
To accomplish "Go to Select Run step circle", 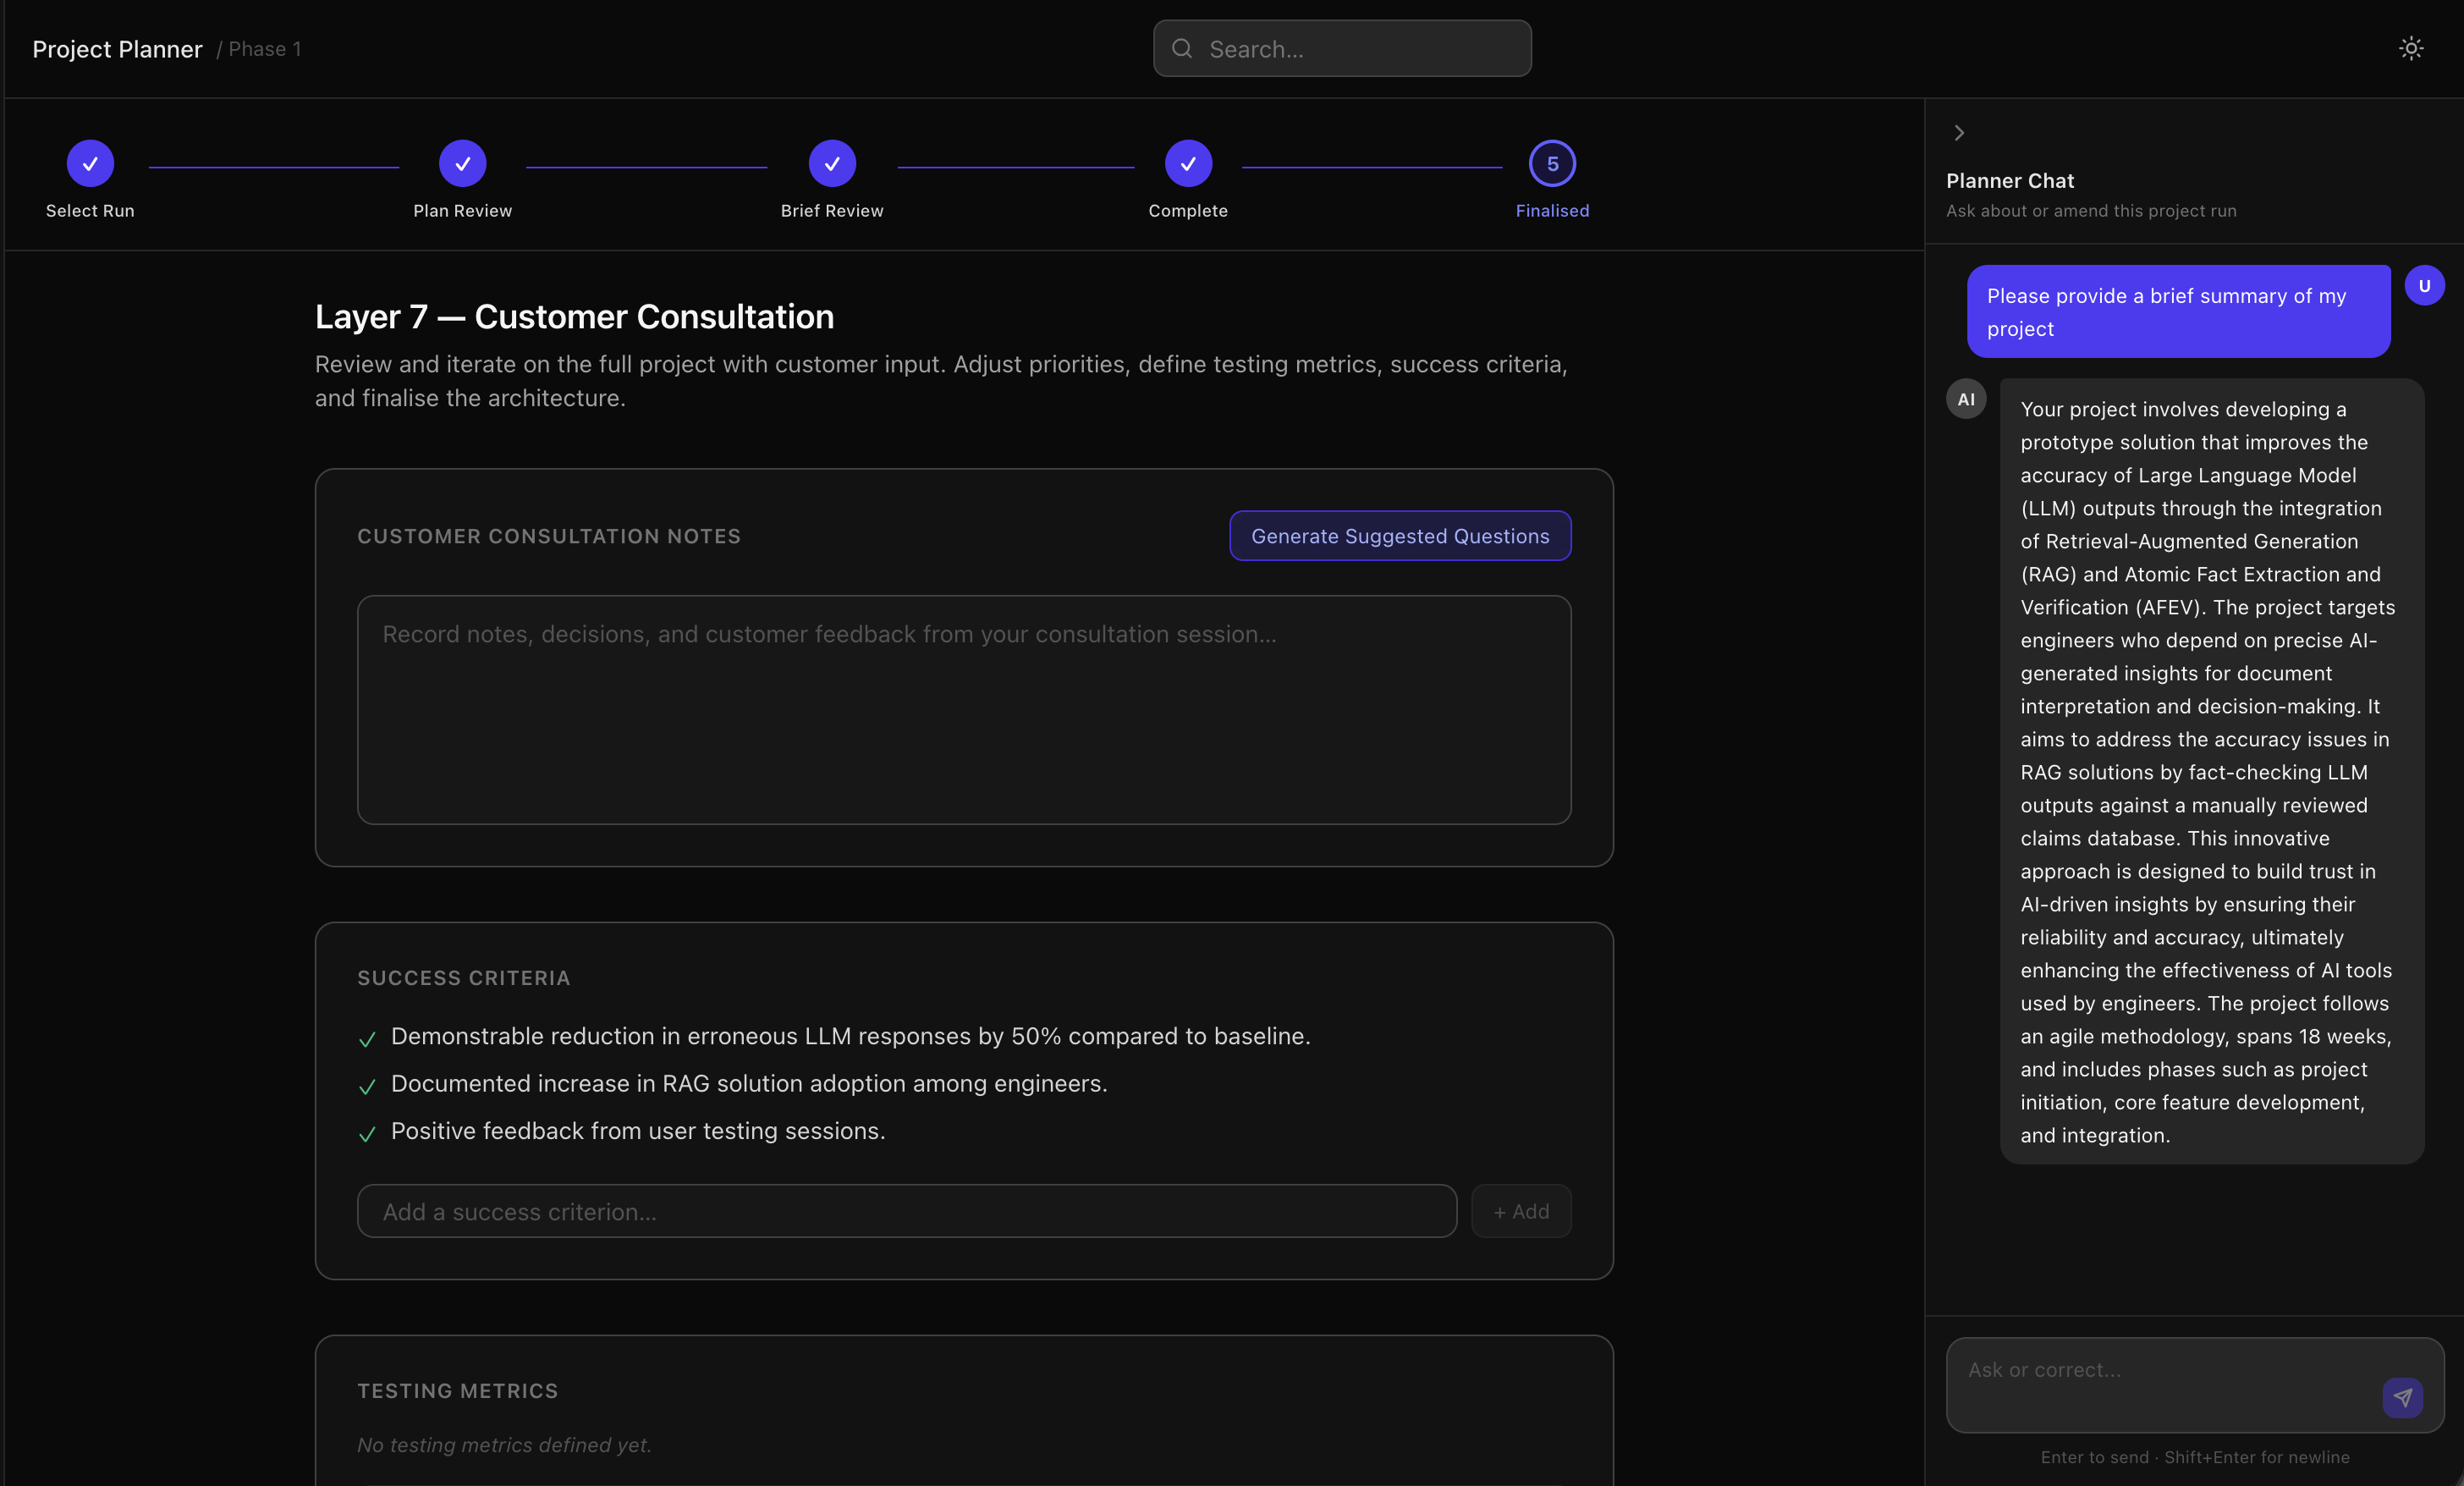I will tap(90, 163).
